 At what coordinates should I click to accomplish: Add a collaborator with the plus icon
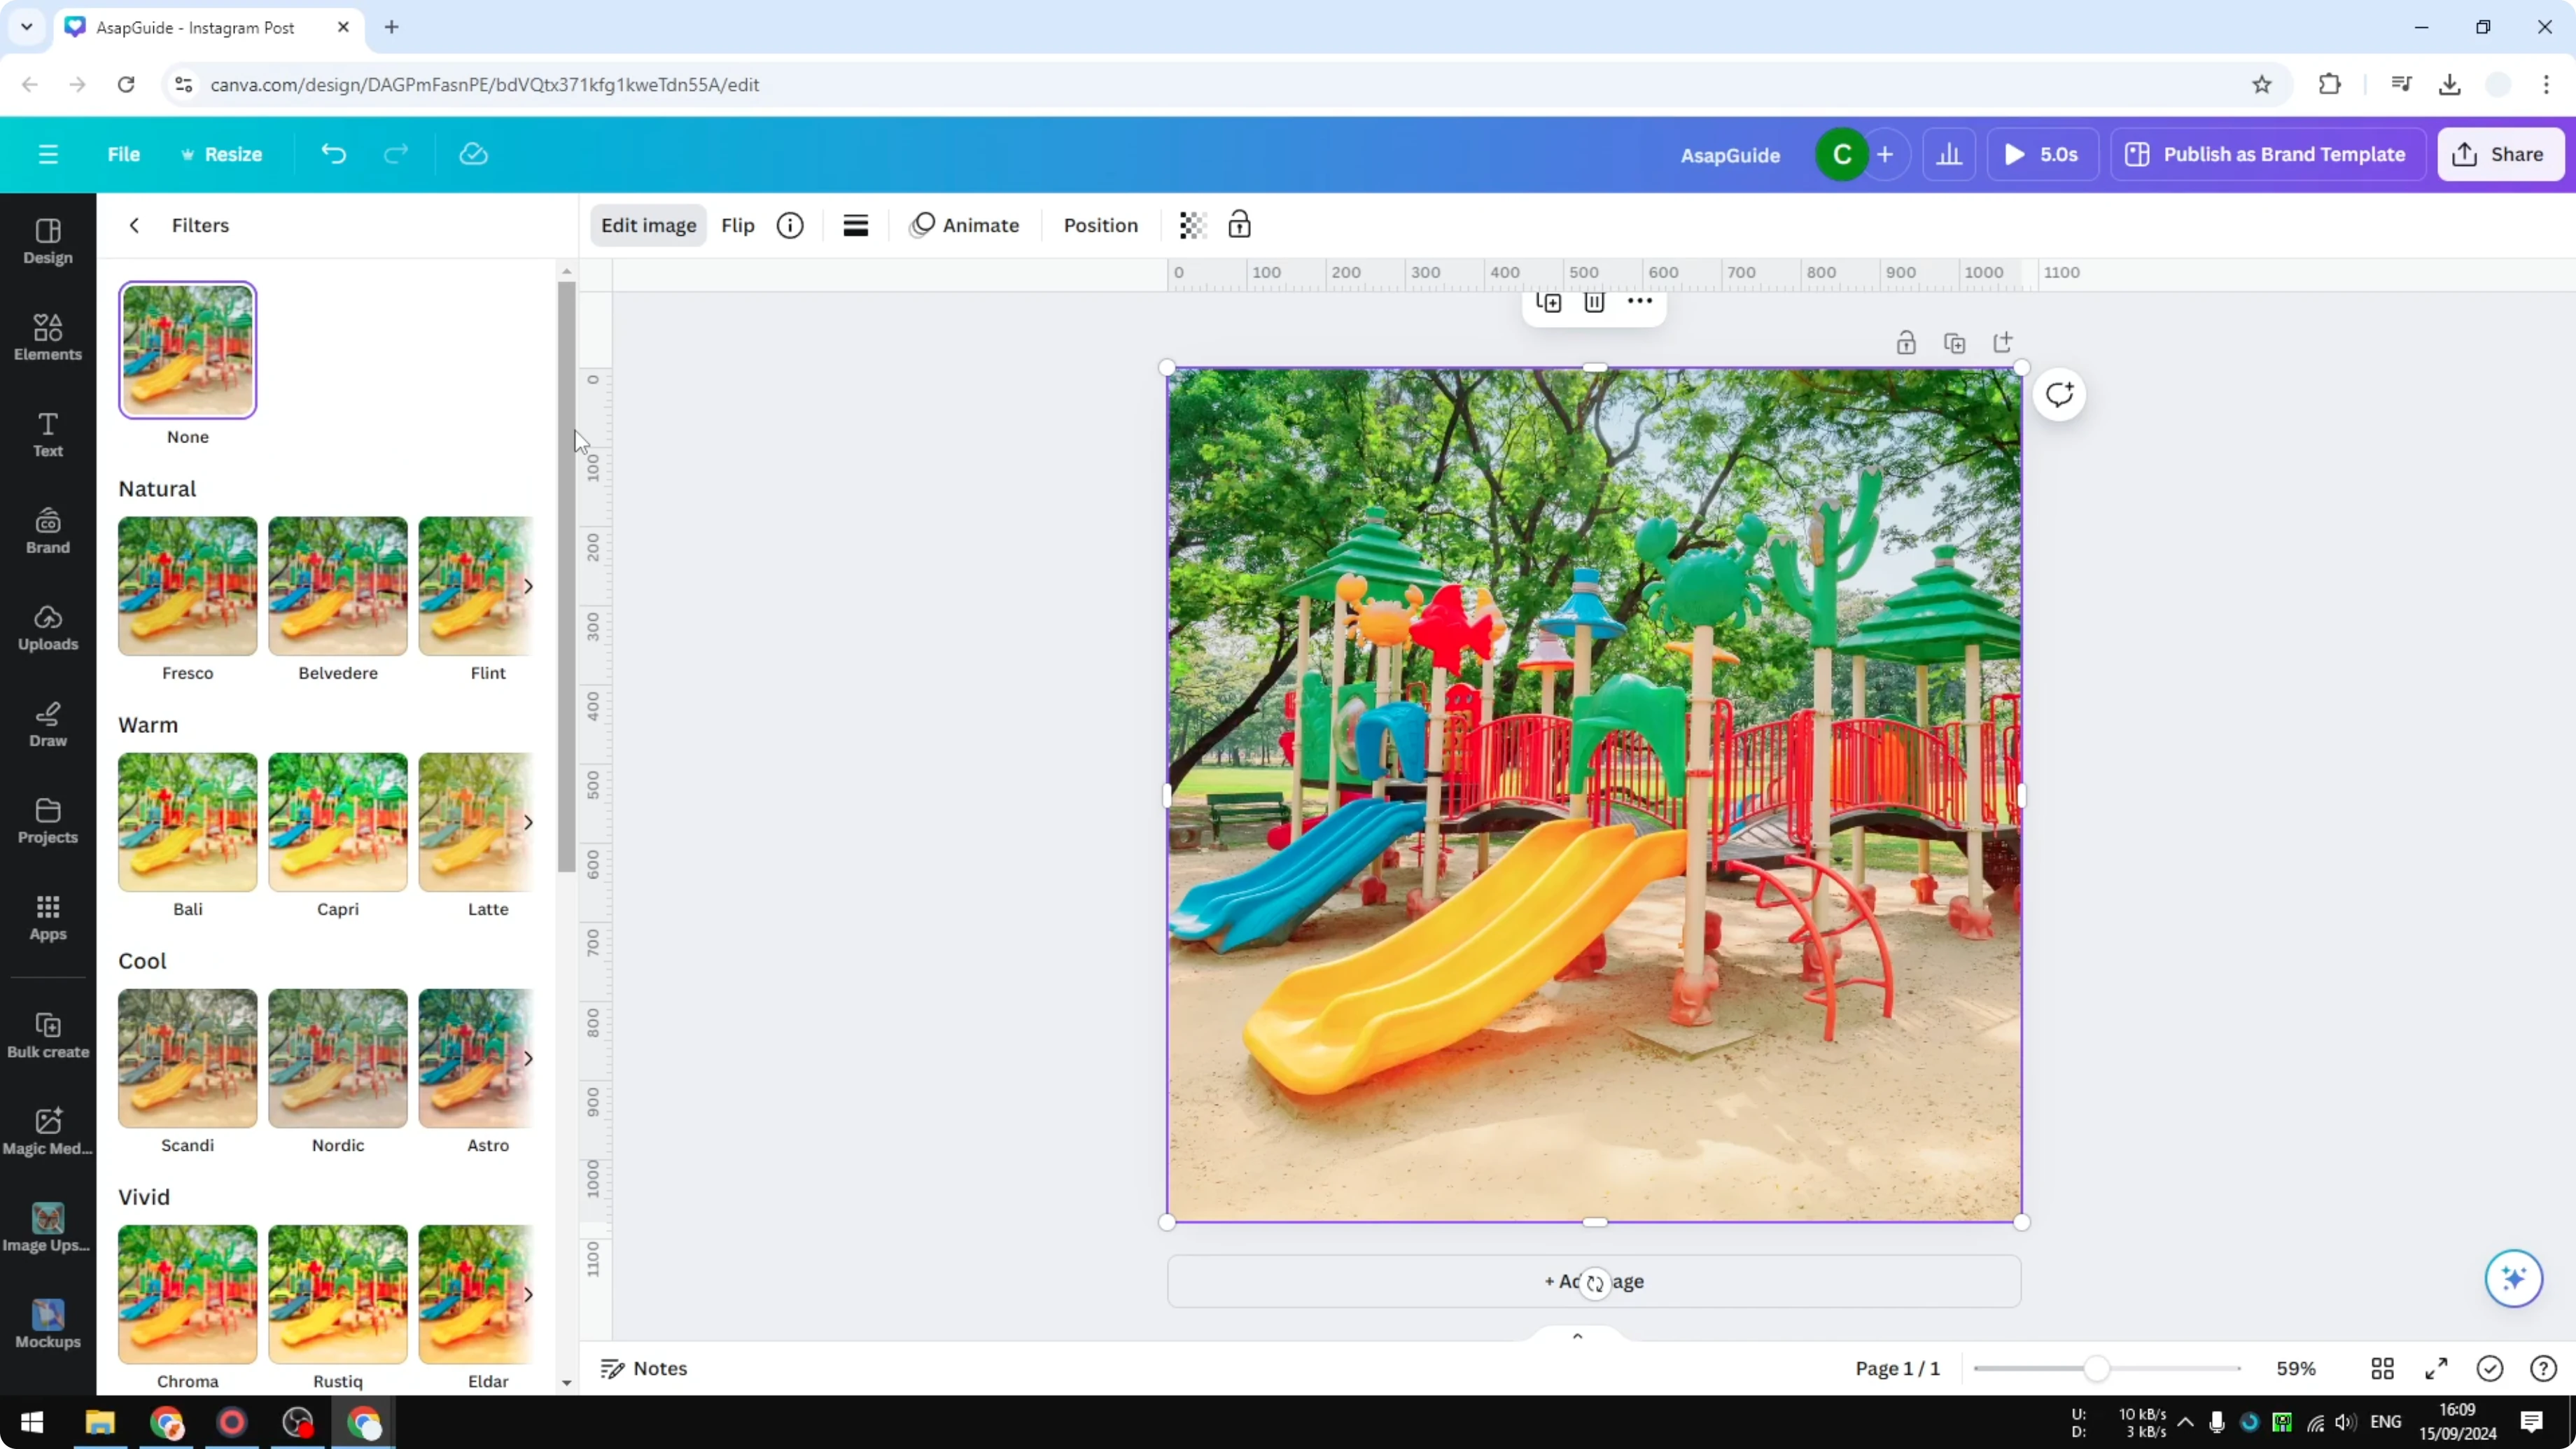pos(1885,154)
